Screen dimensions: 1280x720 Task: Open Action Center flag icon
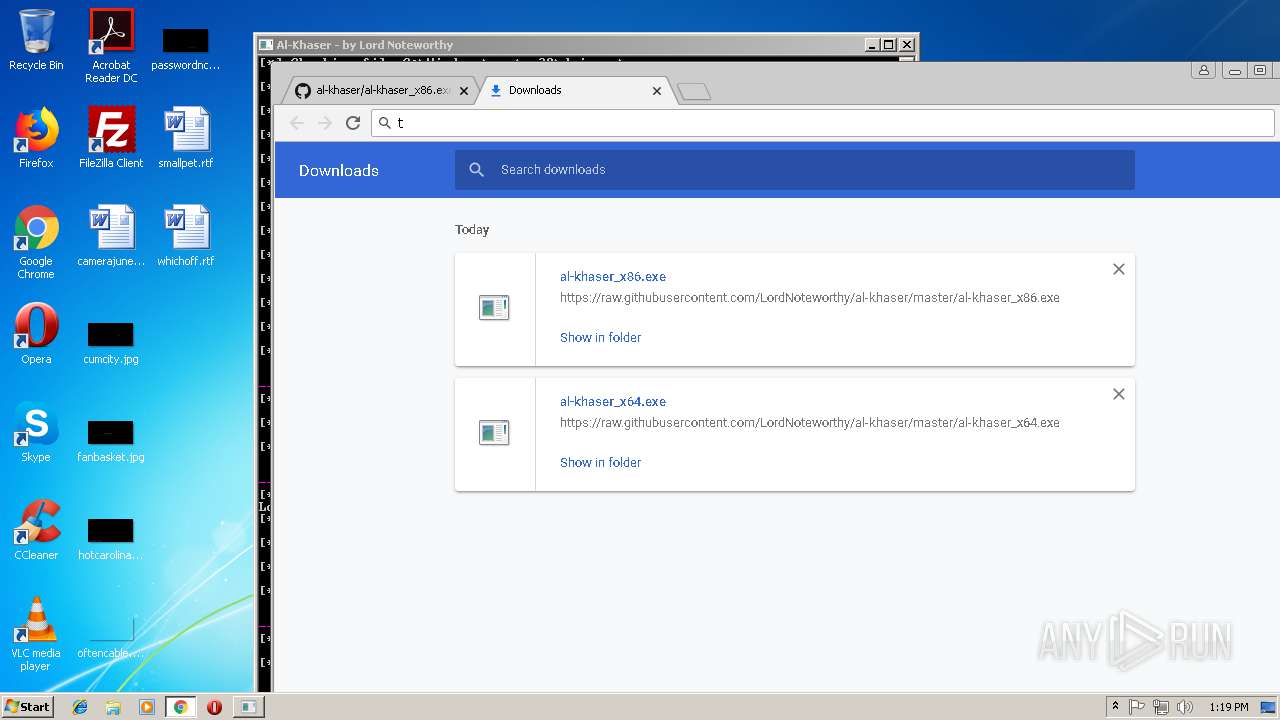pos(1137,707)
